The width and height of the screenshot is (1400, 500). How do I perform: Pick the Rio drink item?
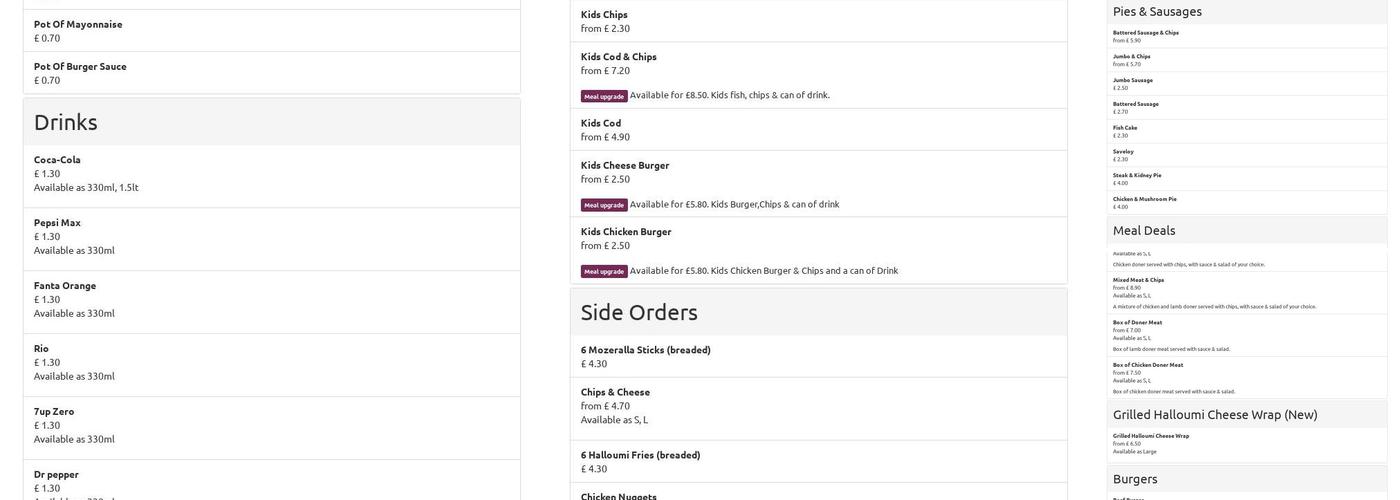point(41,349)
